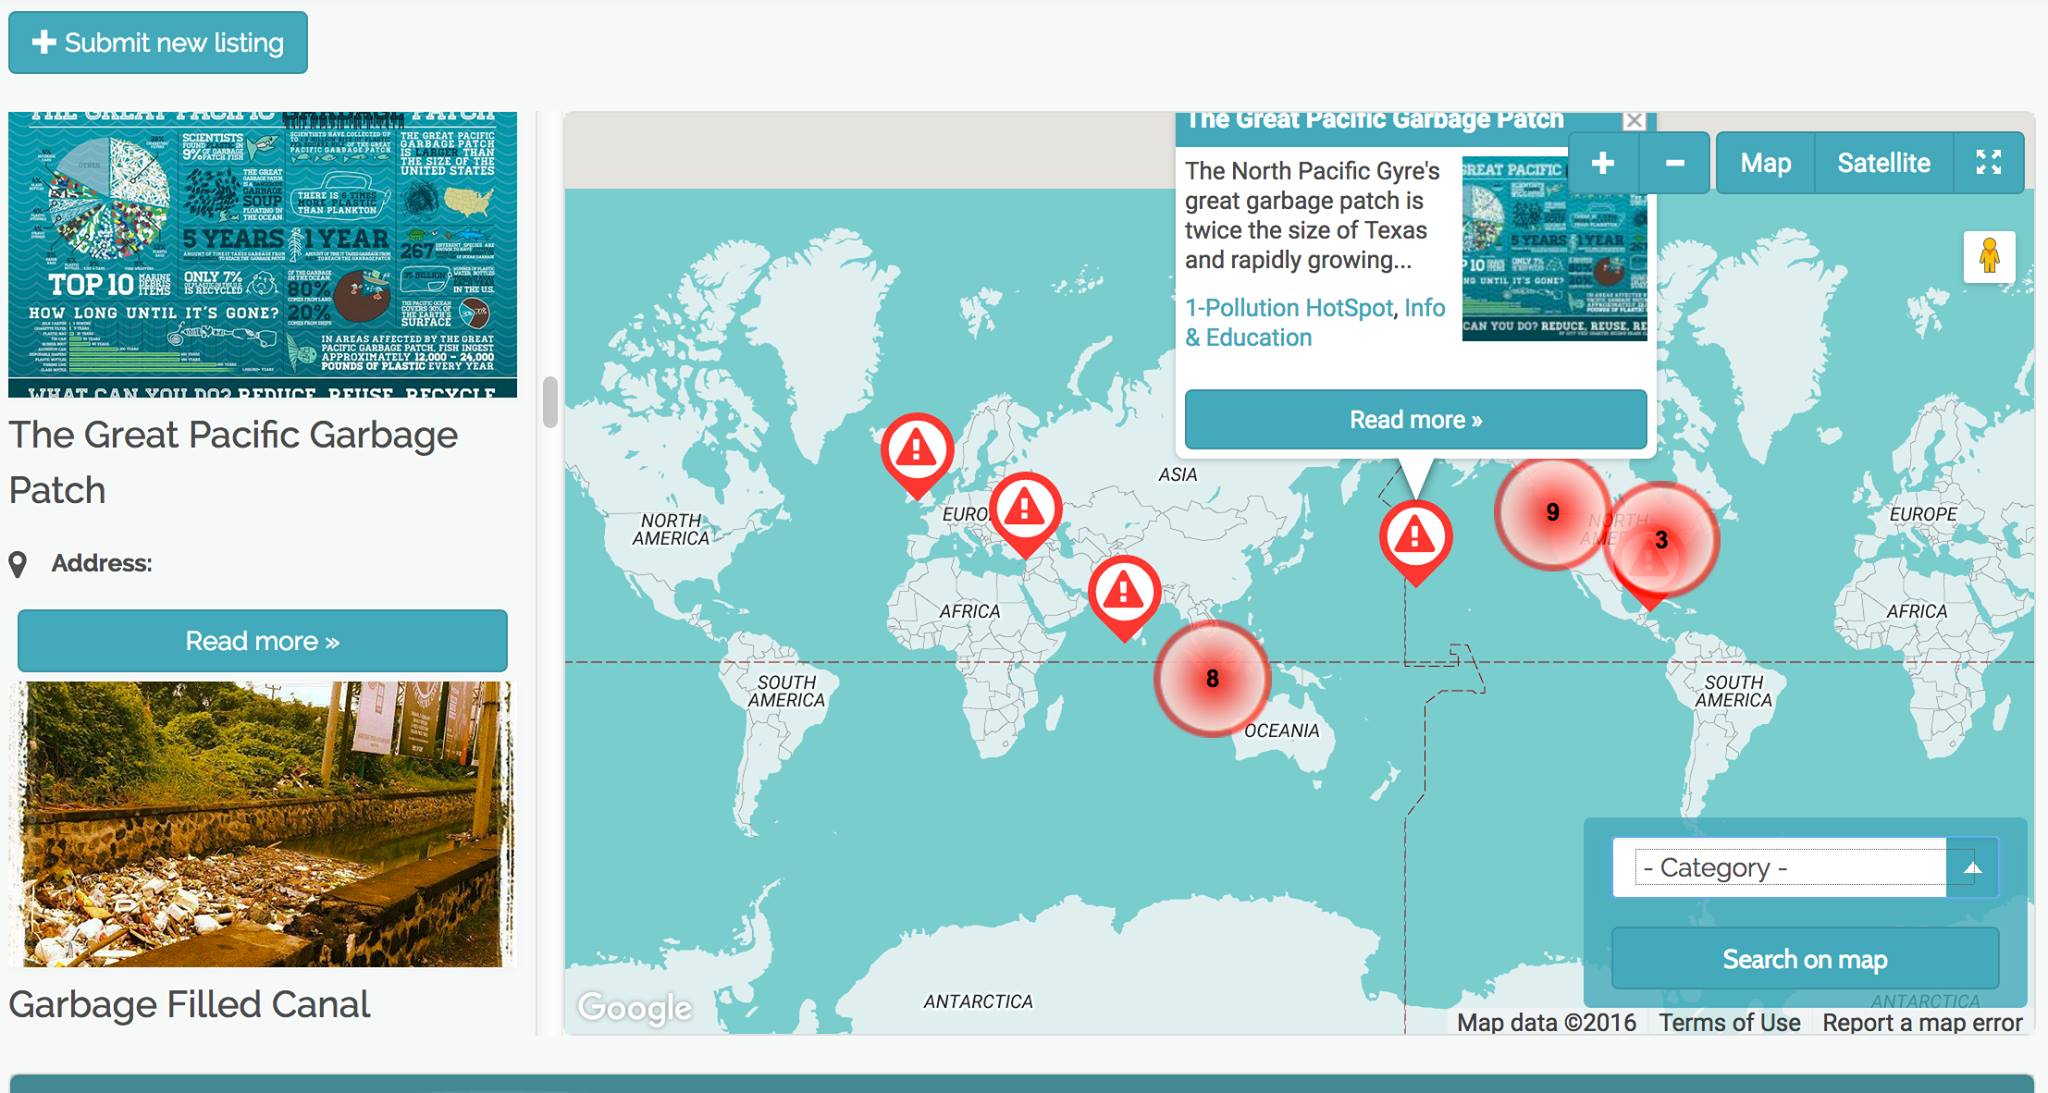
Task: Open Report a map error link
Action: [x=1922, y=1022]
